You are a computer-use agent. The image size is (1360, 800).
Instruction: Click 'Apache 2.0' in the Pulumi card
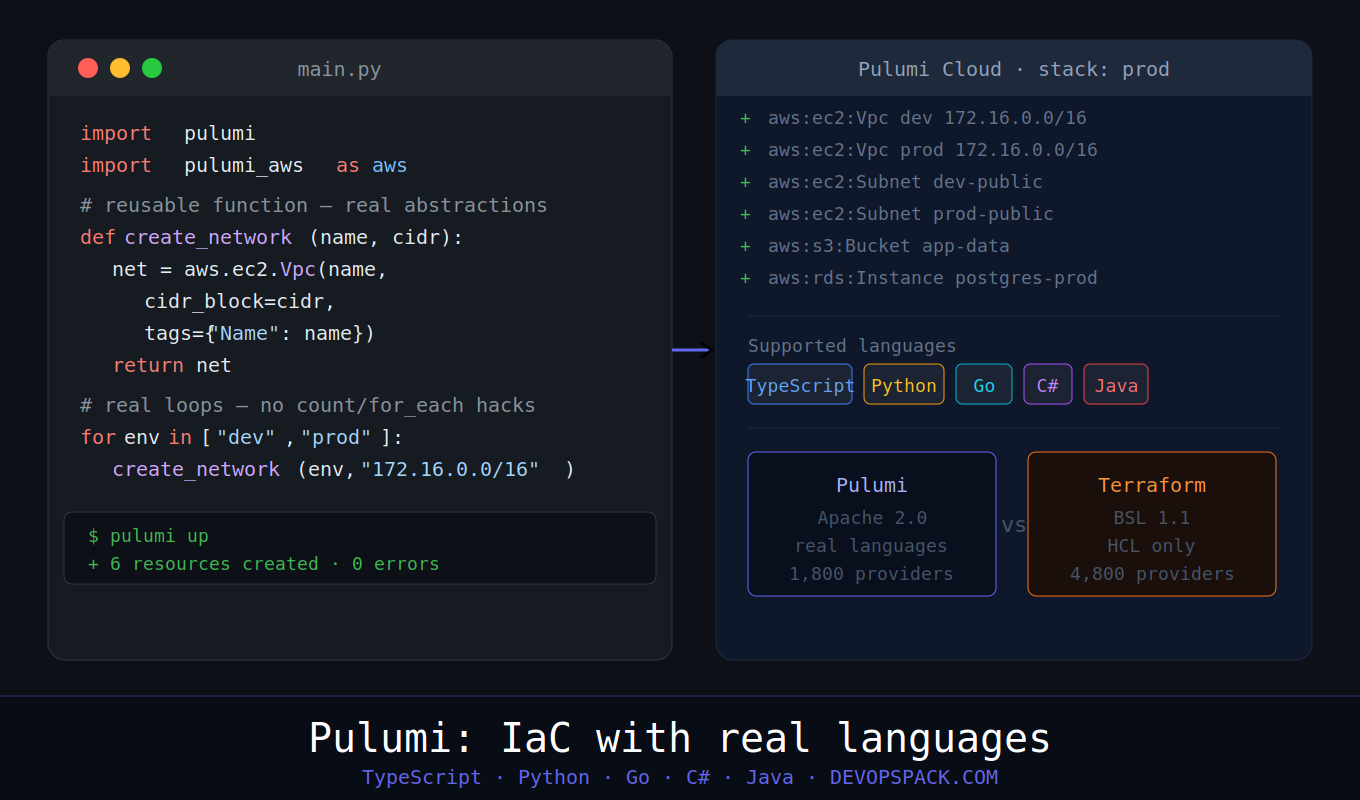[872, 518]
